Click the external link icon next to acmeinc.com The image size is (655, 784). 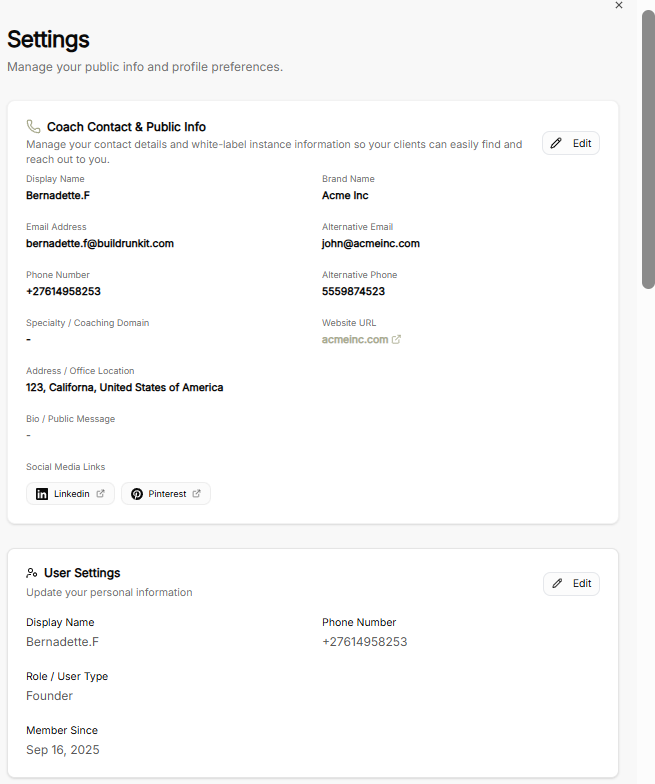(396, 340)
